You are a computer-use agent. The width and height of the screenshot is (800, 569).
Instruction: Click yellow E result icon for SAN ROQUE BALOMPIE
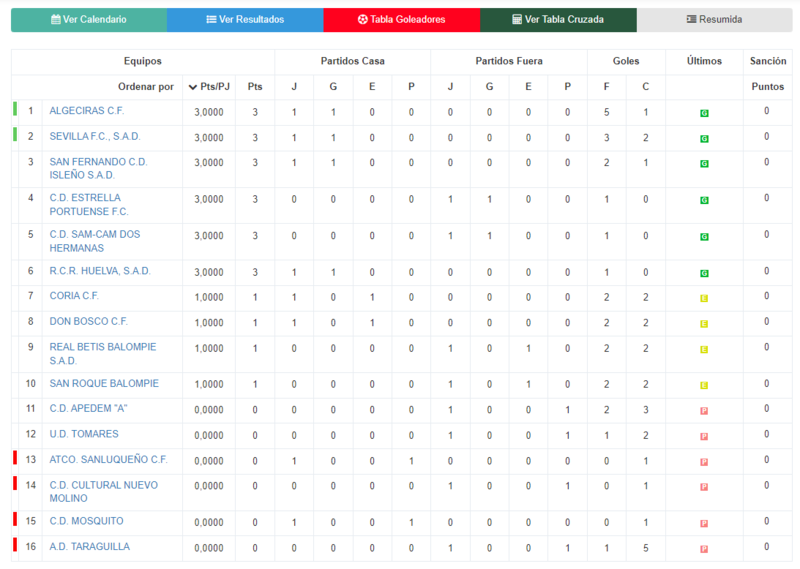pyautogui.click(x=704, y=386)
